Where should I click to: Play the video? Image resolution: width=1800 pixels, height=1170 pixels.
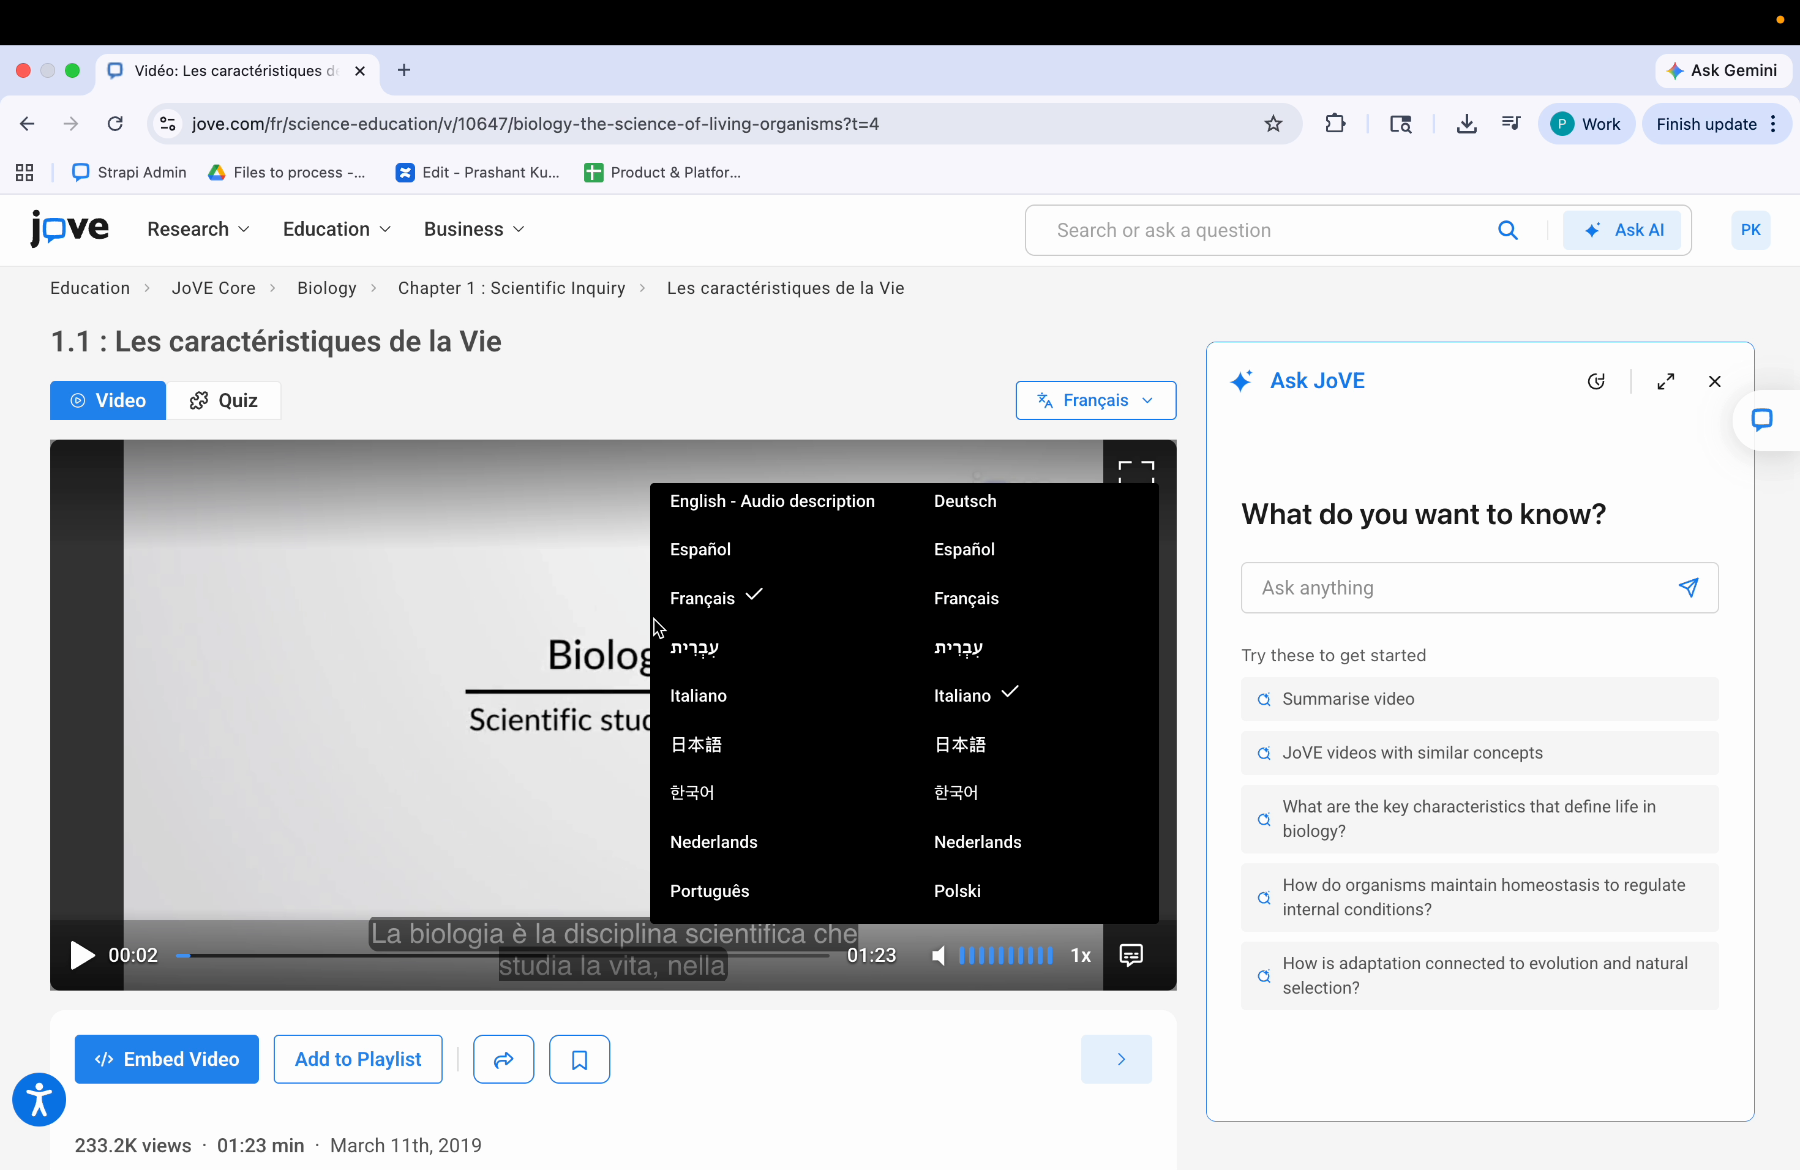82,955
